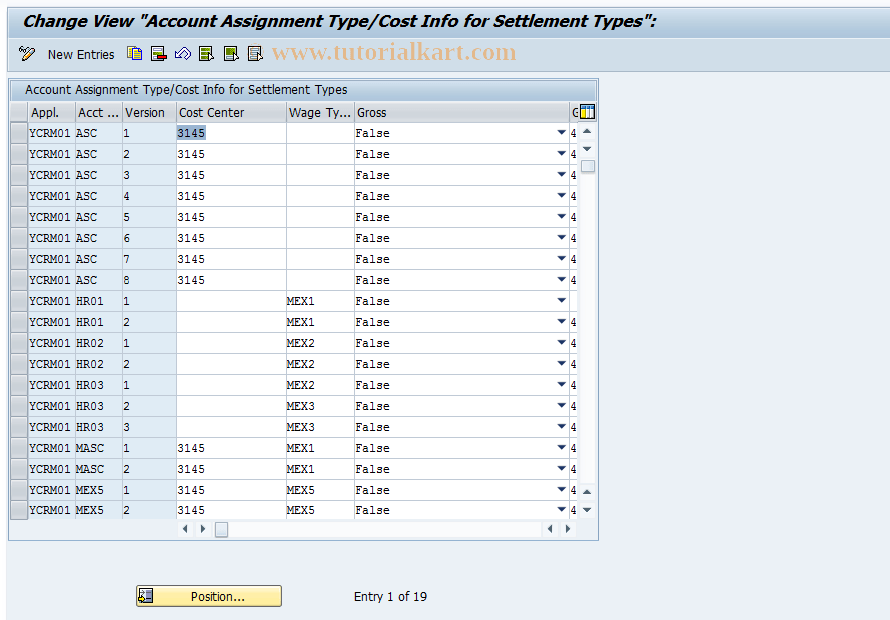
Task: Open the Gross dropdown for HR02 version 1
Action: pyautogui.click(x=563, y=342)
